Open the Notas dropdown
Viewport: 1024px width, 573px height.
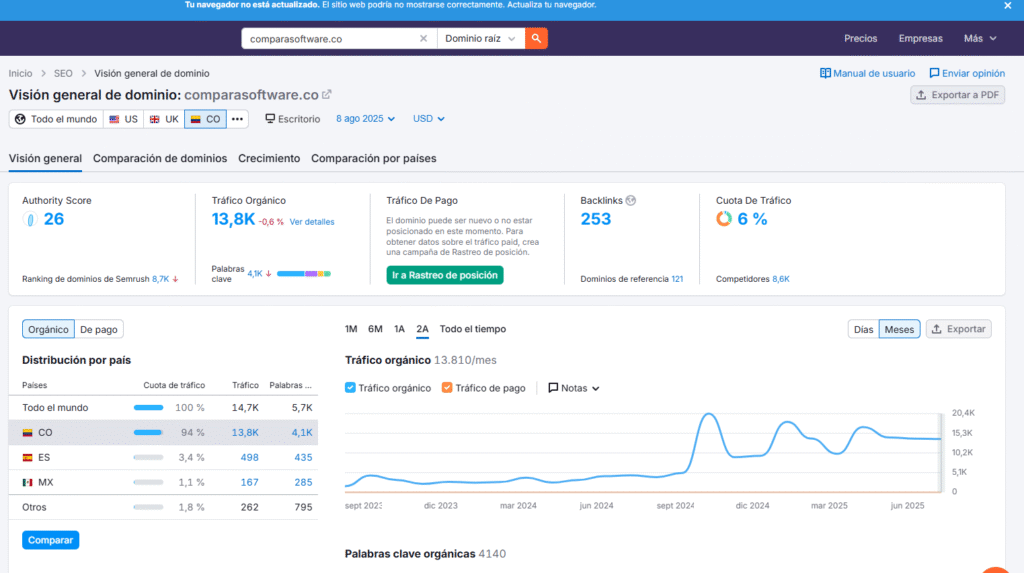pyautogui.click(x=573, y=388)
